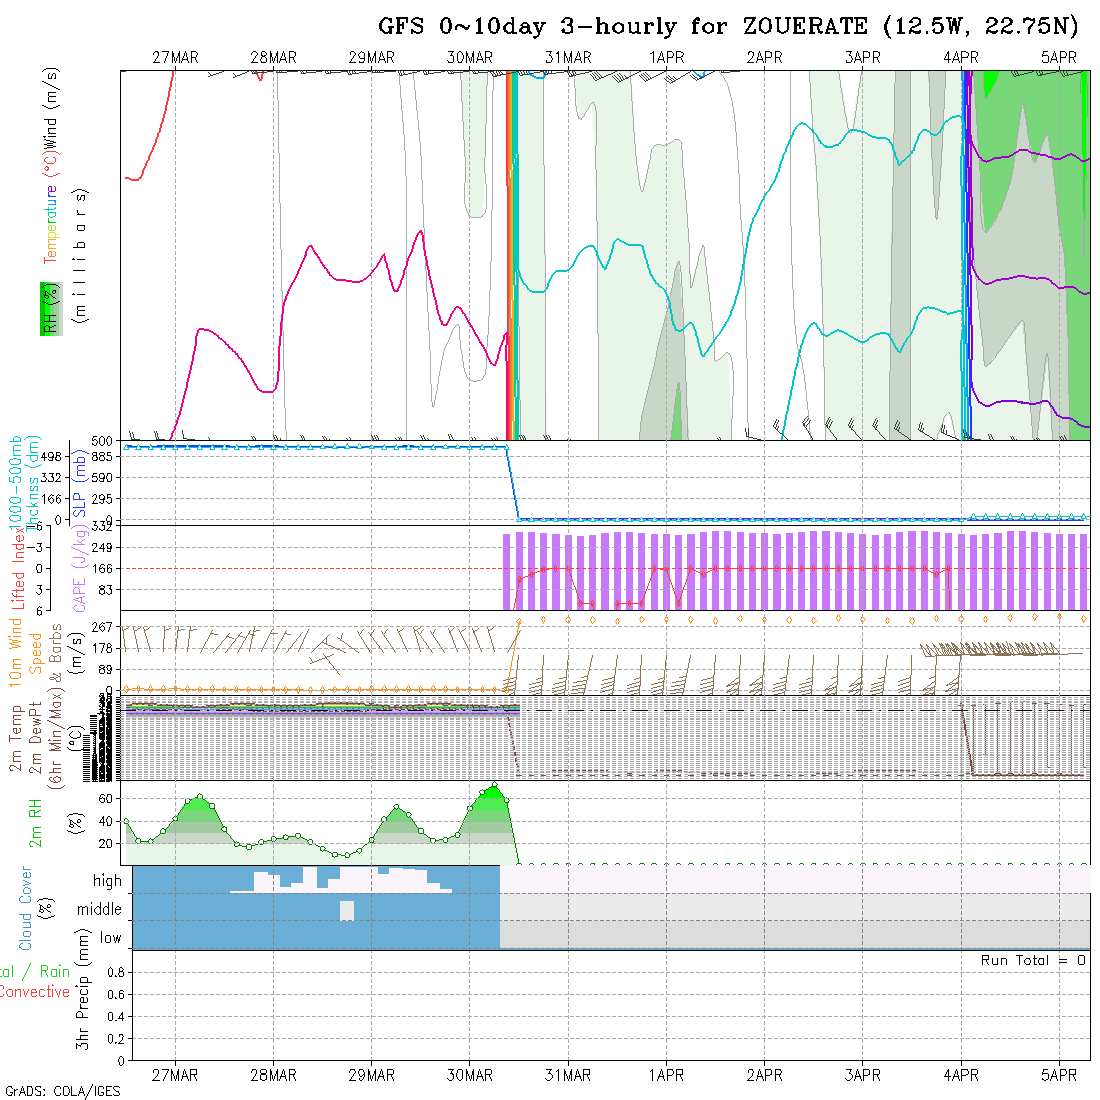Click the 2m RH axis label
The height and width of the screenshot is (1100, 1100).
(36, 822)
